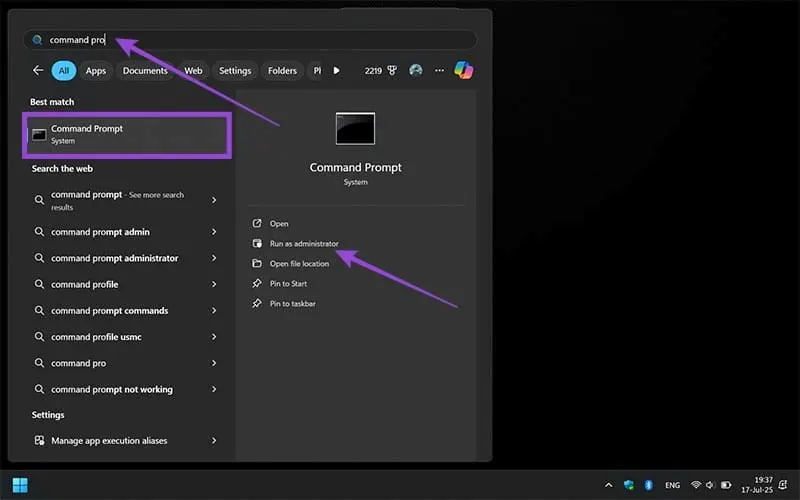Screen dimensions: 800x500
Task: Switch to the Folders filter tab
Action: coord(282,70)
